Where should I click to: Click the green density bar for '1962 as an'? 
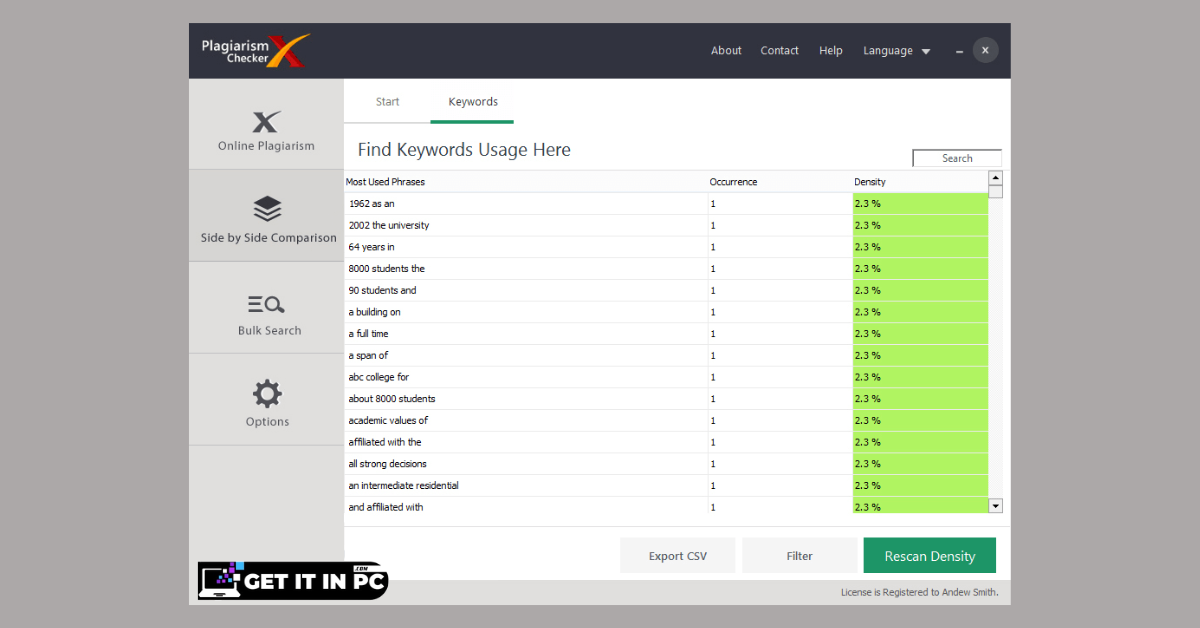[920, 204]
